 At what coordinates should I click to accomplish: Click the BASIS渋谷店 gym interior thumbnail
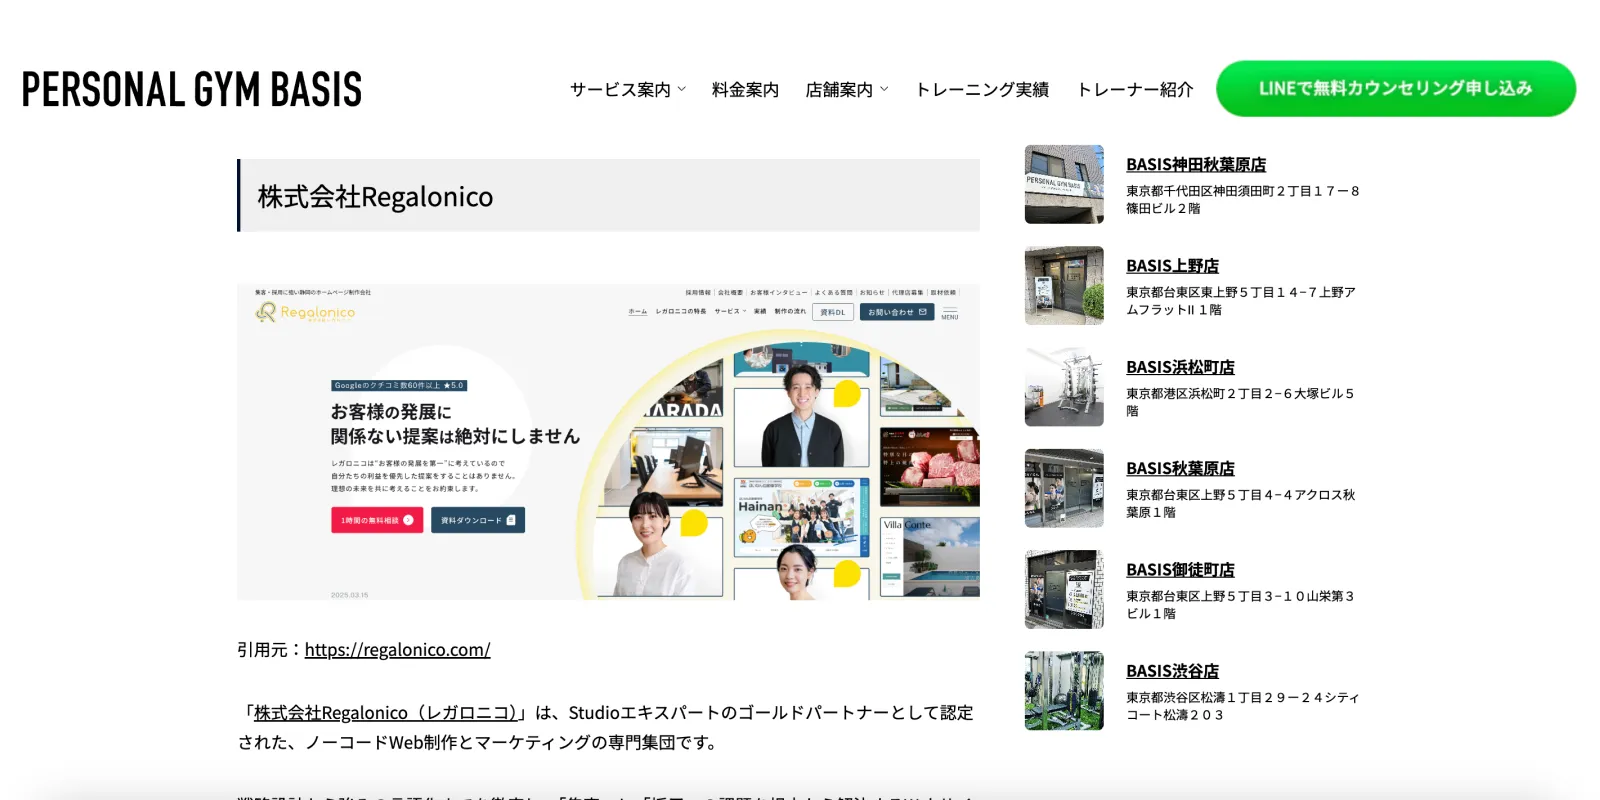(x=1064, y=690)
